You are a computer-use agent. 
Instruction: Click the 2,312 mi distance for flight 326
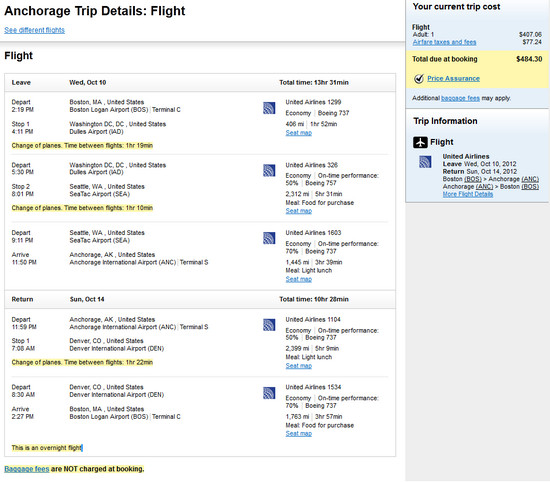[x=297, y=194]
